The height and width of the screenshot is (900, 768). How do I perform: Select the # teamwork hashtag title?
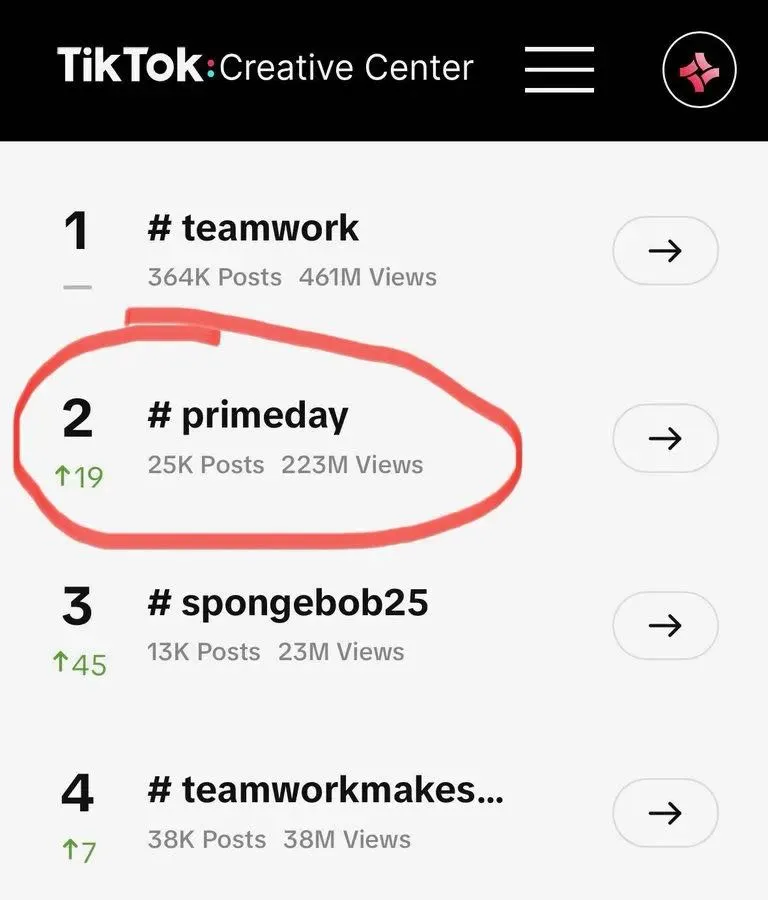pos(253,228)
